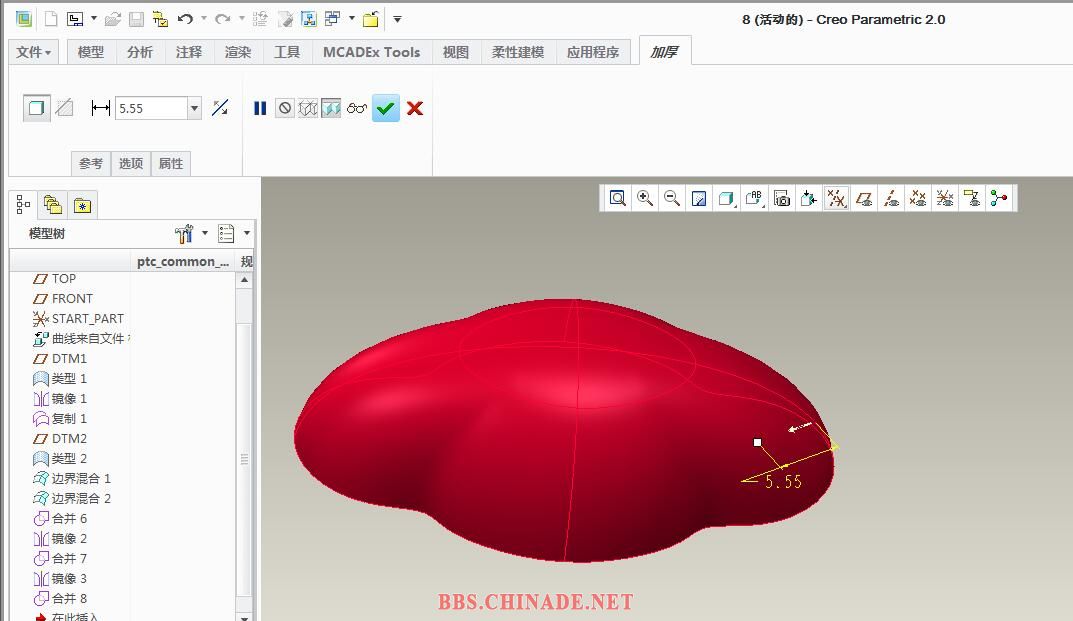Image resolution: width=1073 pixels, height=621 pixels.
Task: Click the Zoom Out magnifier icon
Action: pyautogui.click(x=672, y=198)
